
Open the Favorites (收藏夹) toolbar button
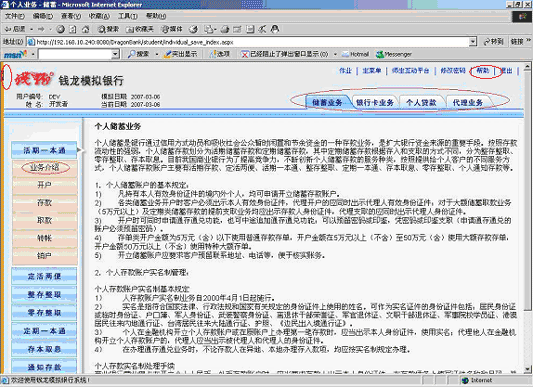coord(140,29)
